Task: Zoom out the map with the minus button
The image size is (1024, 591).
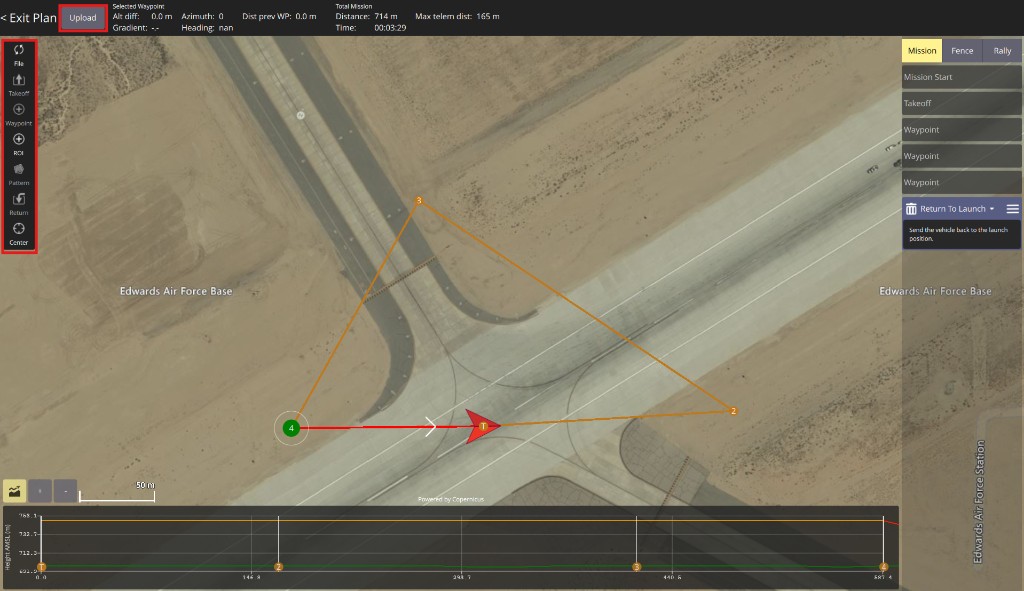Action: [x=65, y=490]
